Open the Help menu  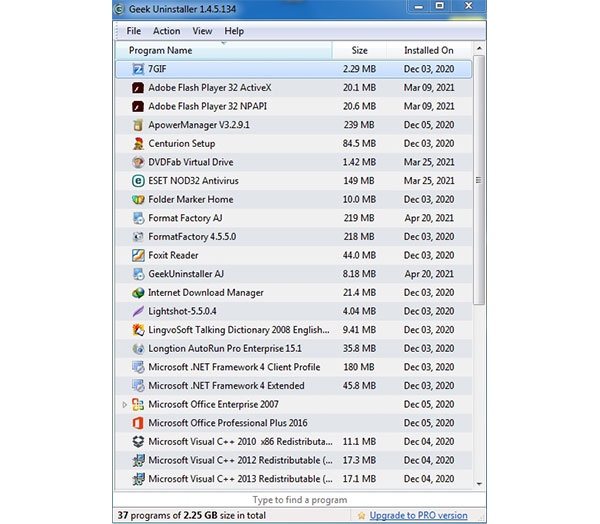click(234, 31)
